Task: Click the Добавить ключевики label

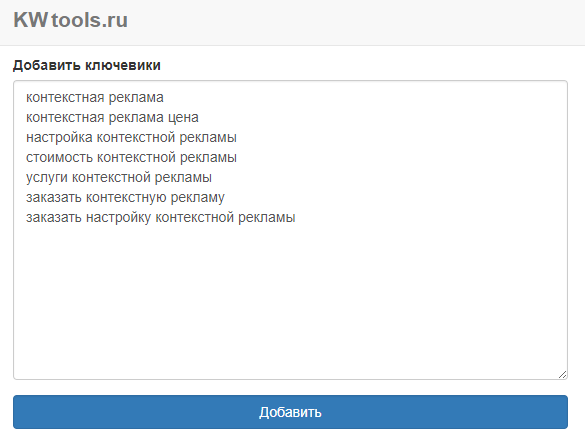Action: coord(87,65)
